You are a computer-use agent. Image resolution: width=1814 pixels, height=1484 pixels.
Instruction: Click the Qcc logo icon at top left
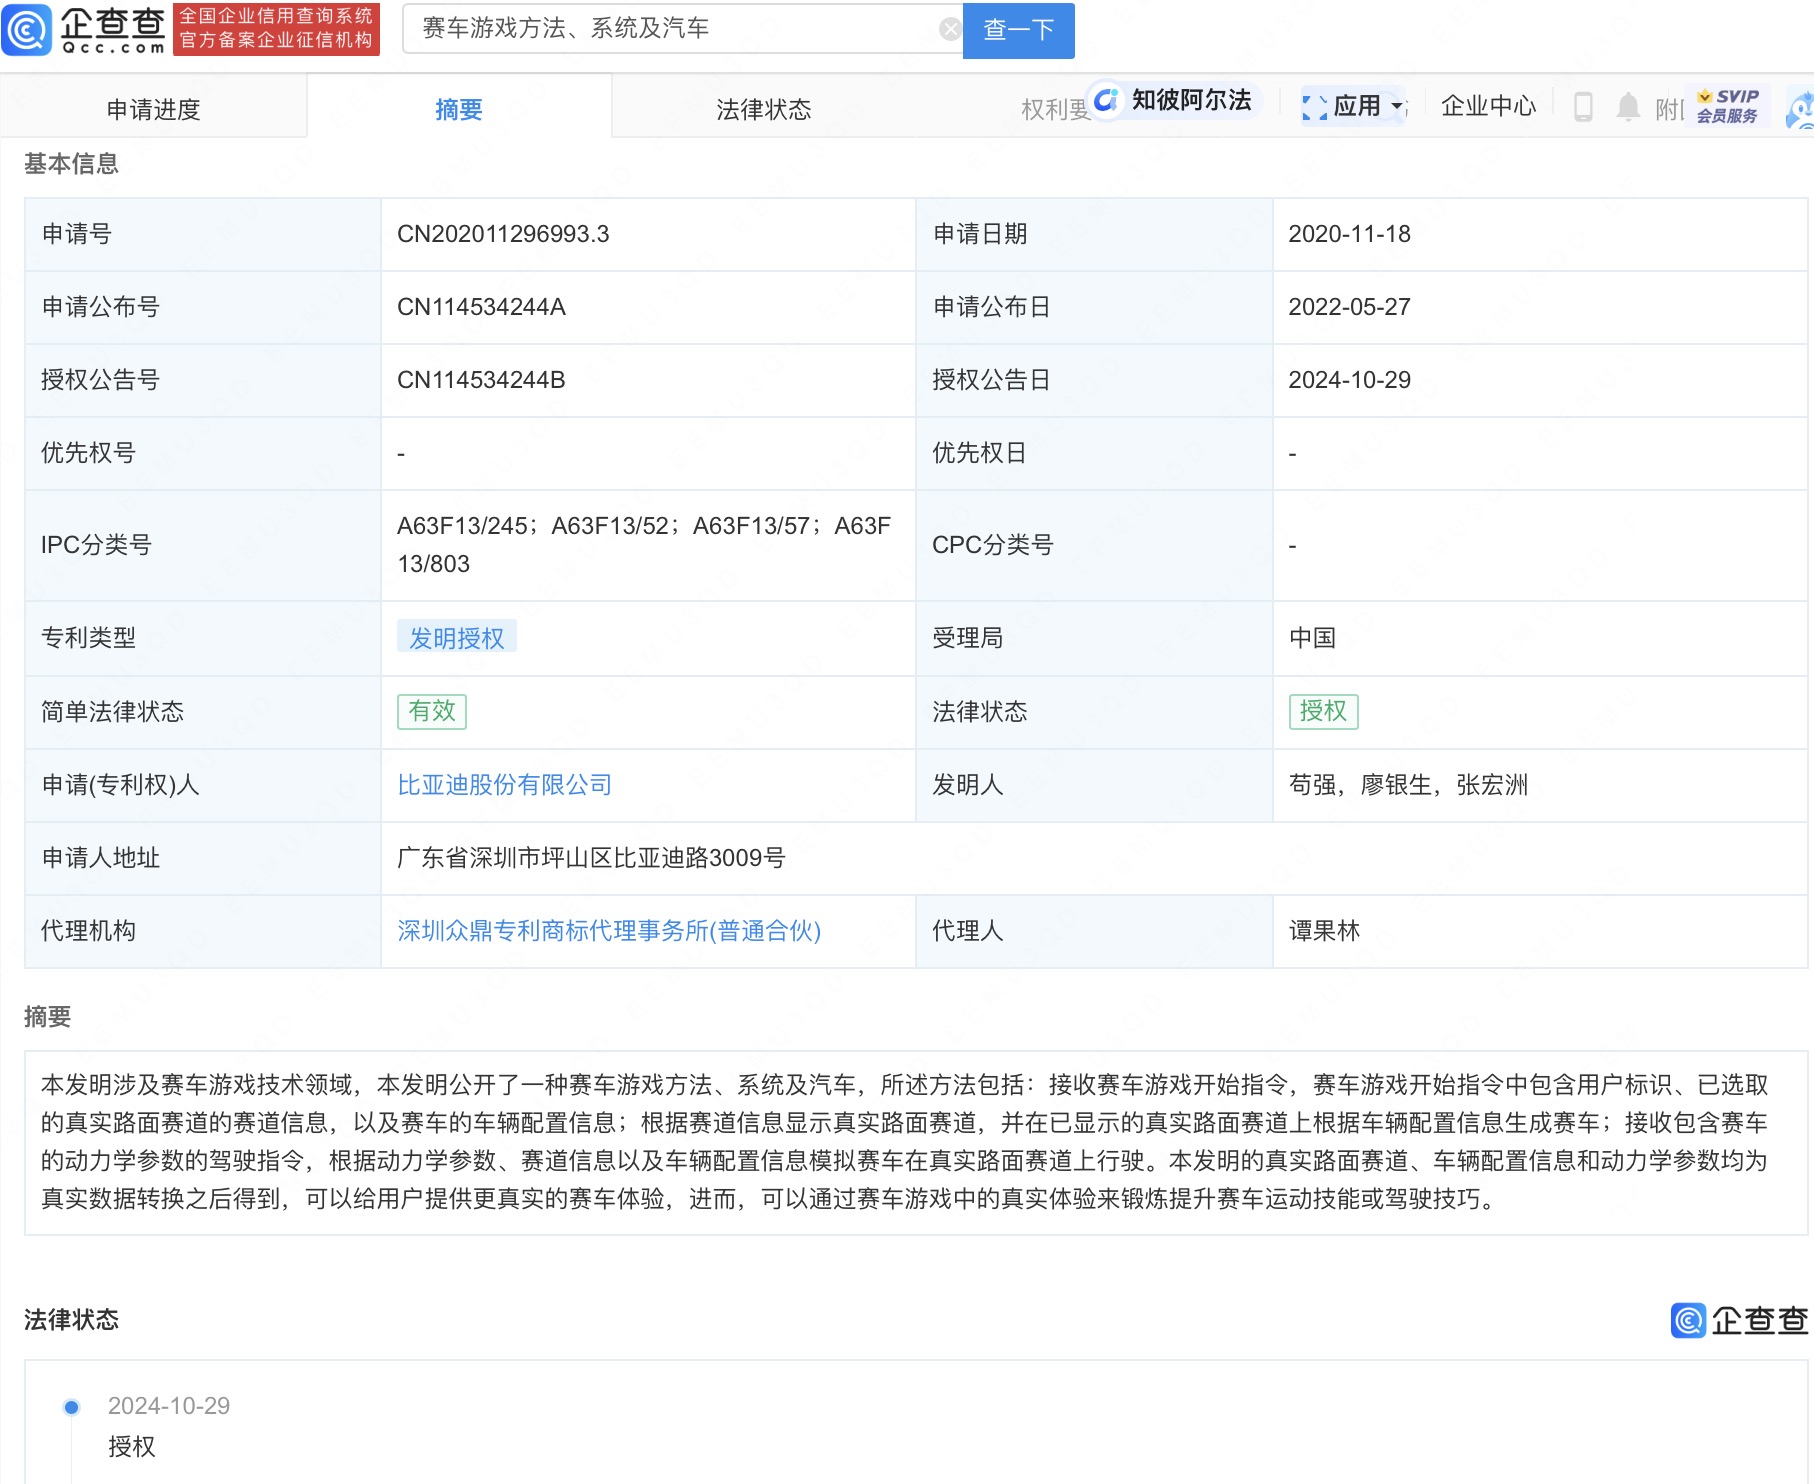pos(26,29)
